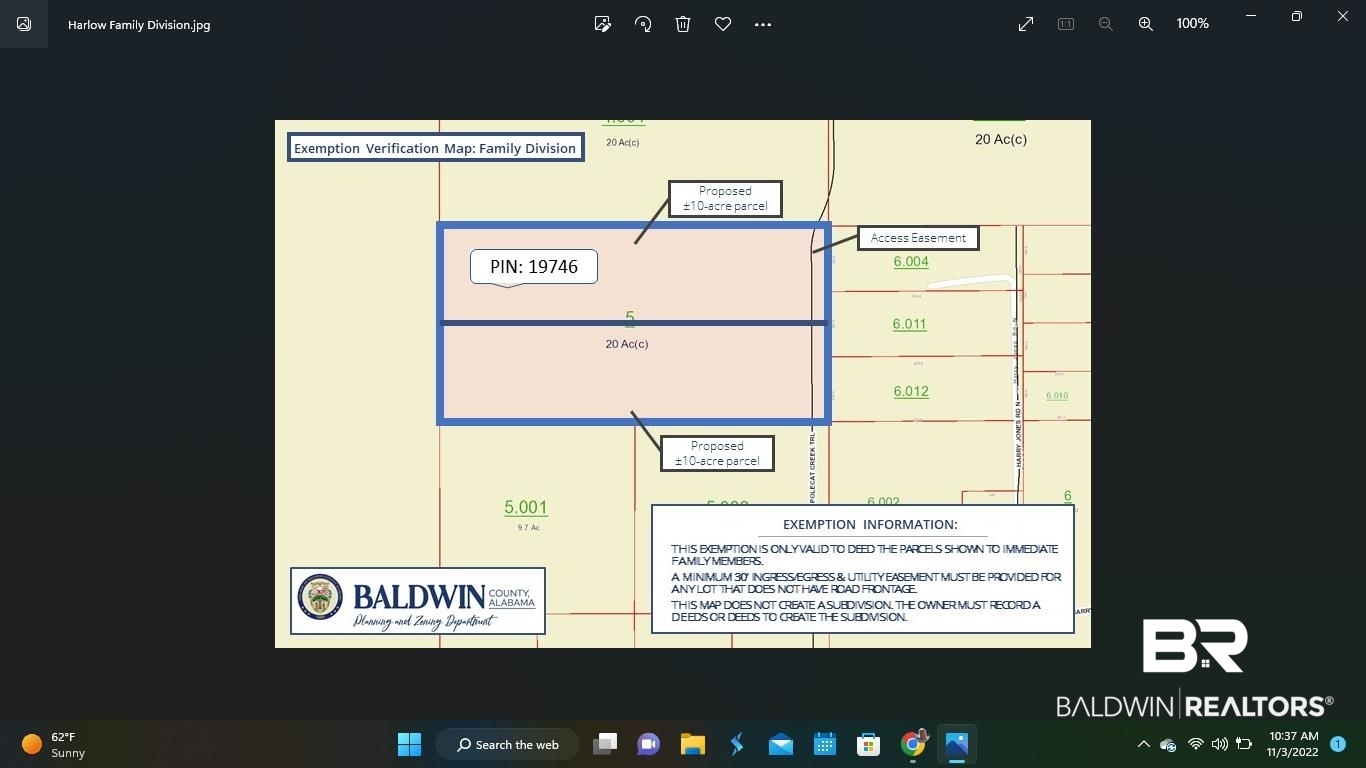Click the file name Harlow Family Division.jpg
Viewport: 1366px width, 768px height.
point(139,25)
